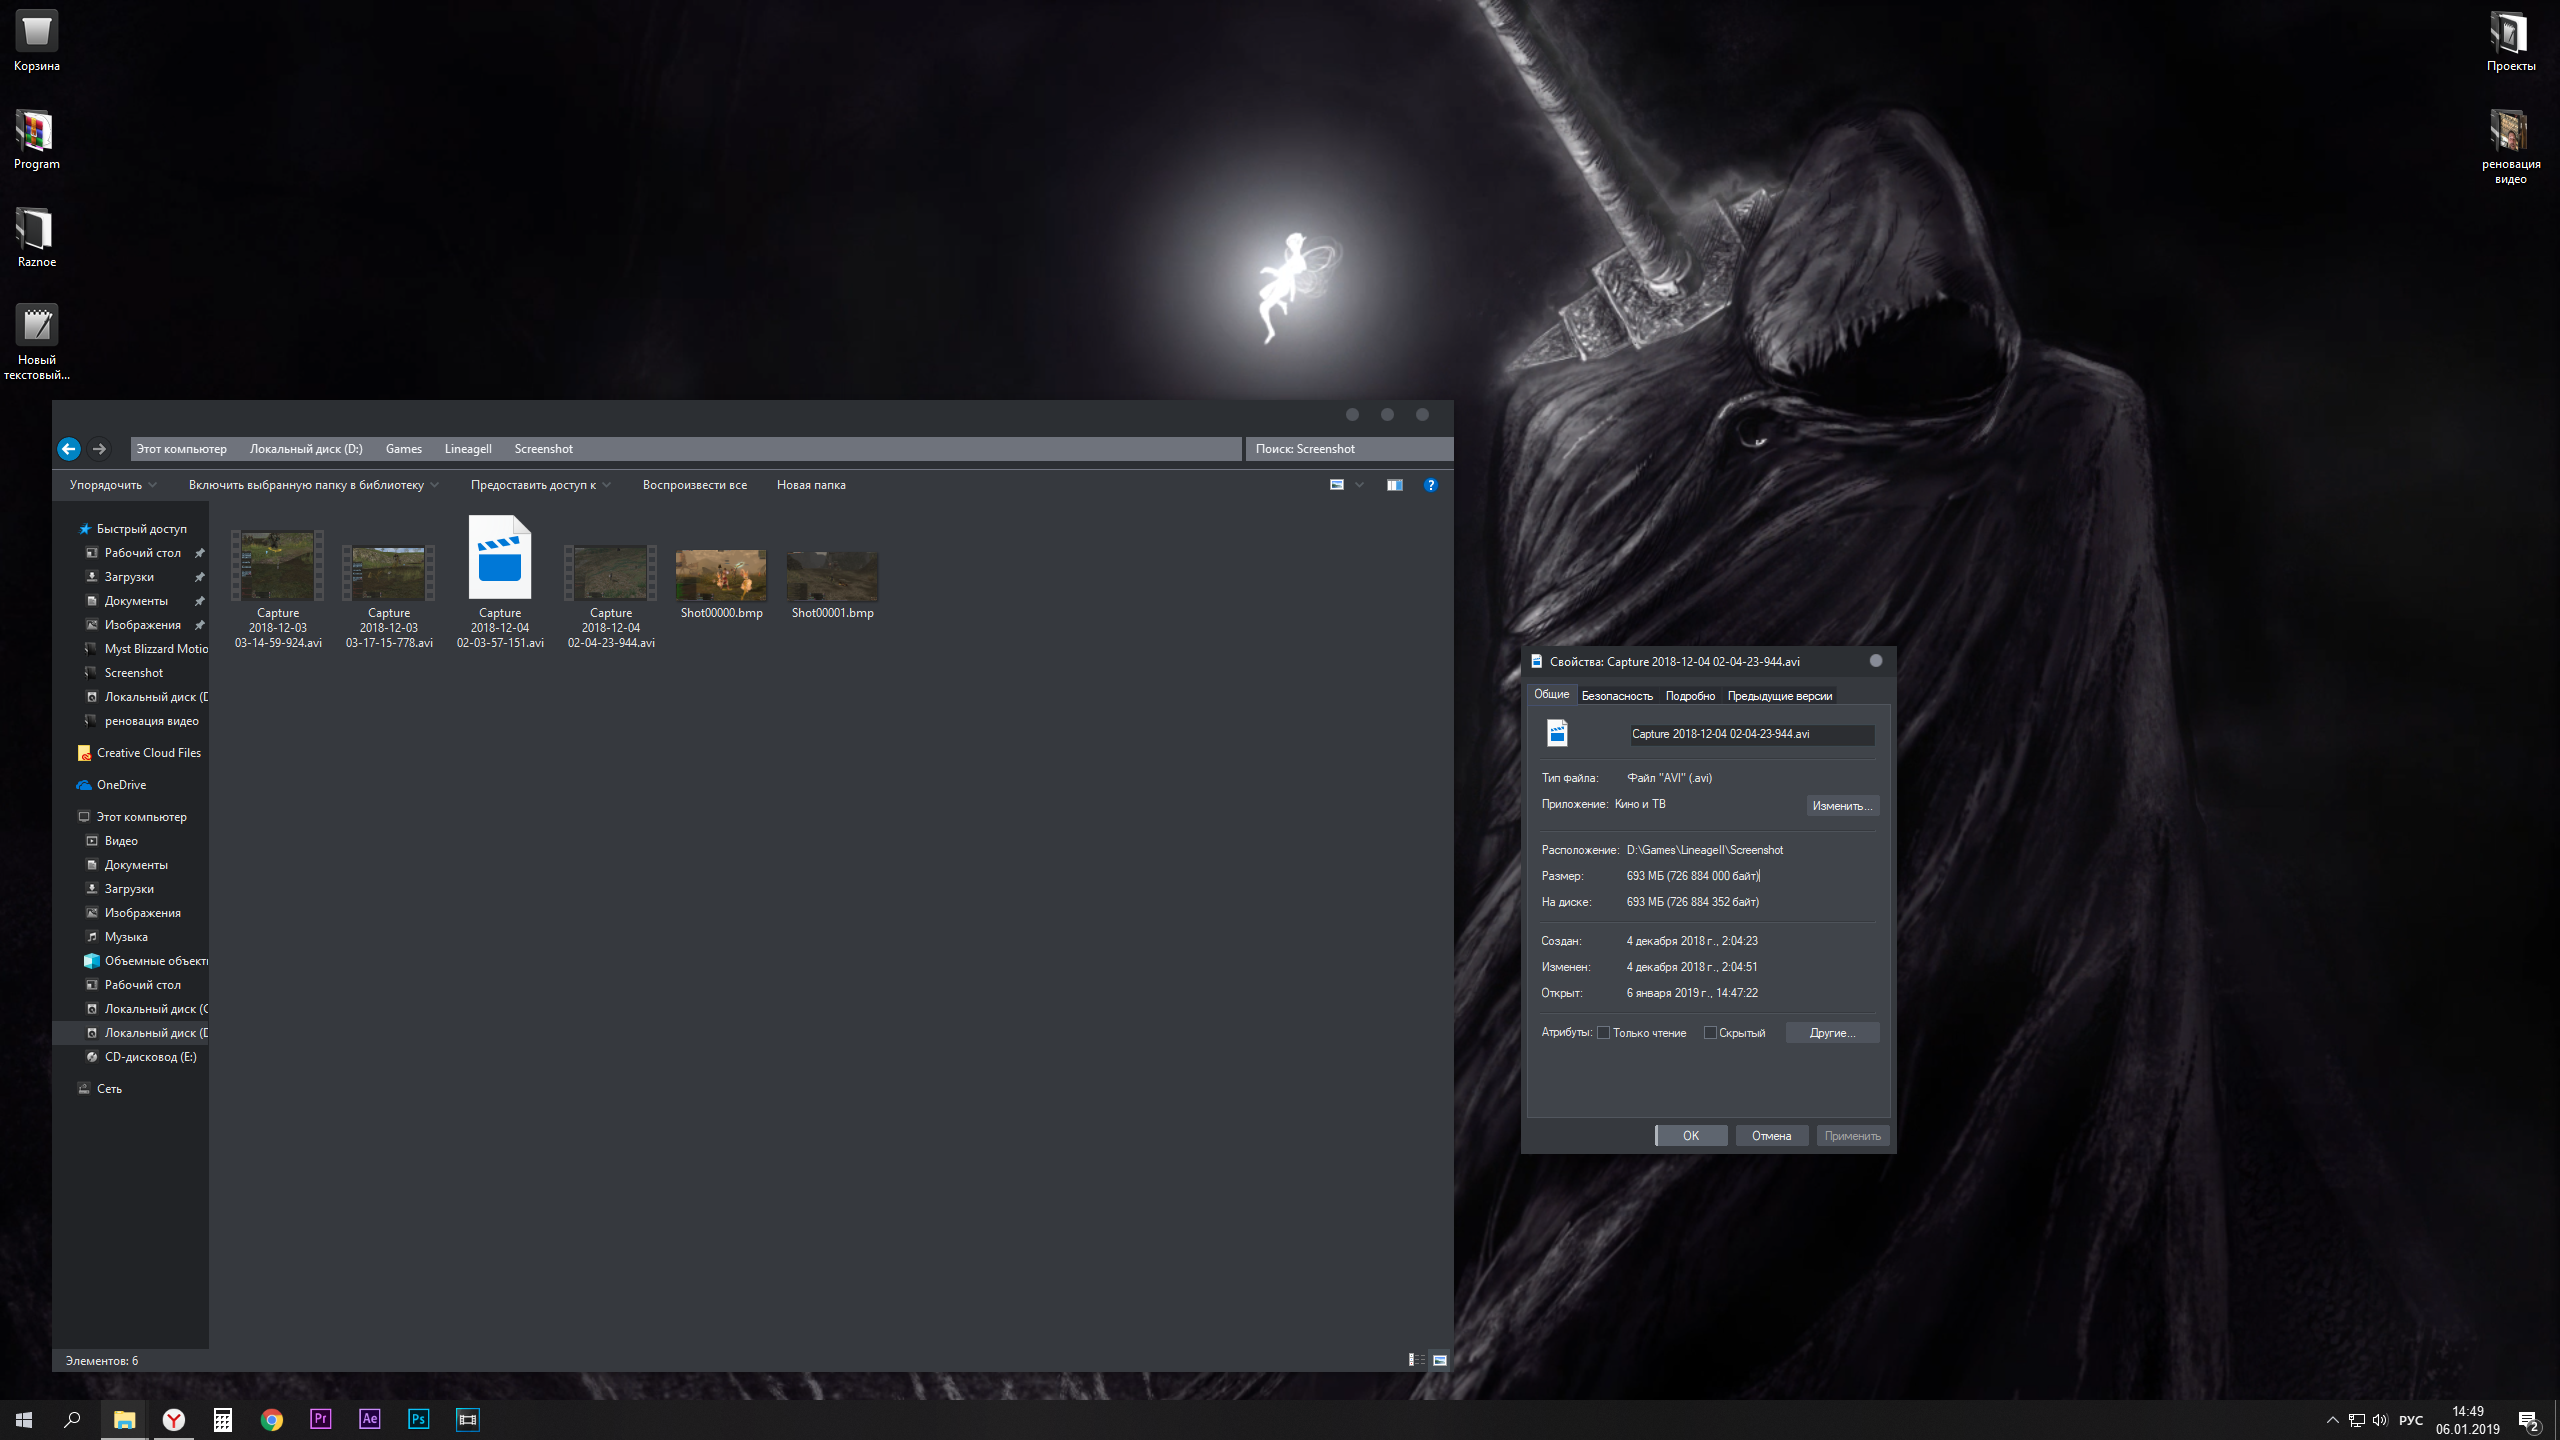Open the view options dropdown arrow

tap(1359, 485)
